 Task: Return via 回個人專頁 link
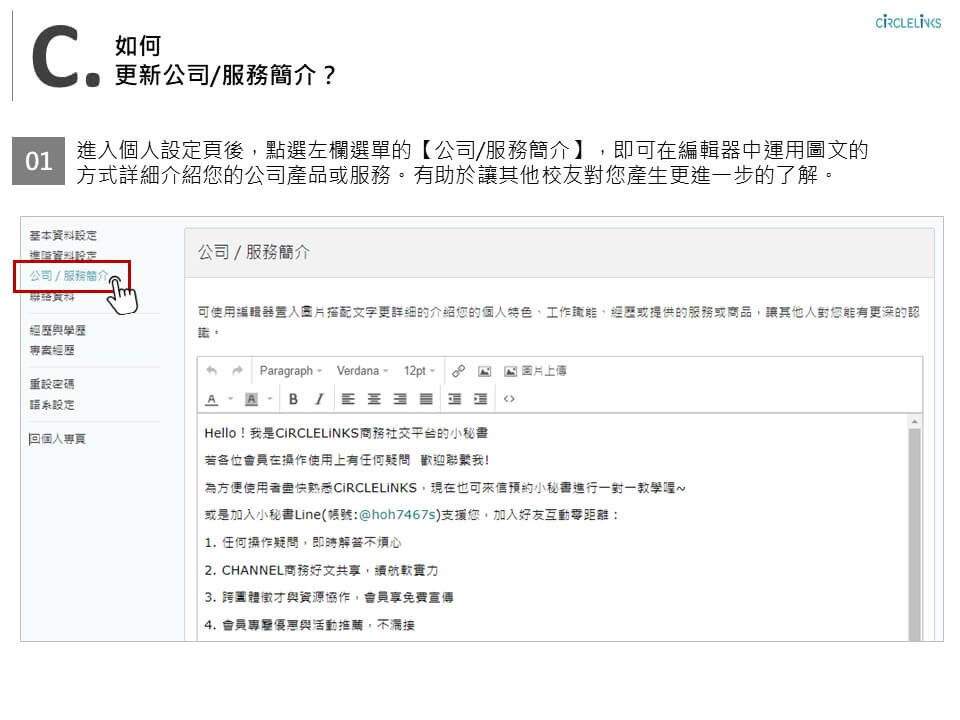coord(57,439)
